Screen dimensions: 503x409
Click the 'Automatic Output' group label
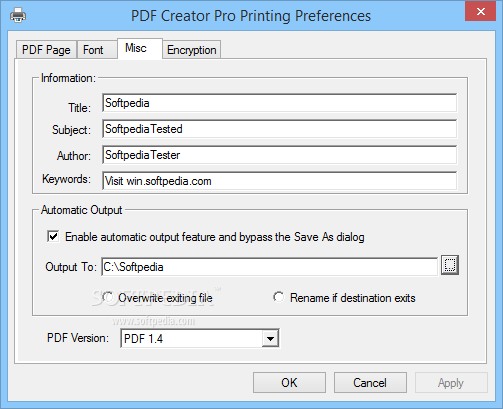coord(82,210)
